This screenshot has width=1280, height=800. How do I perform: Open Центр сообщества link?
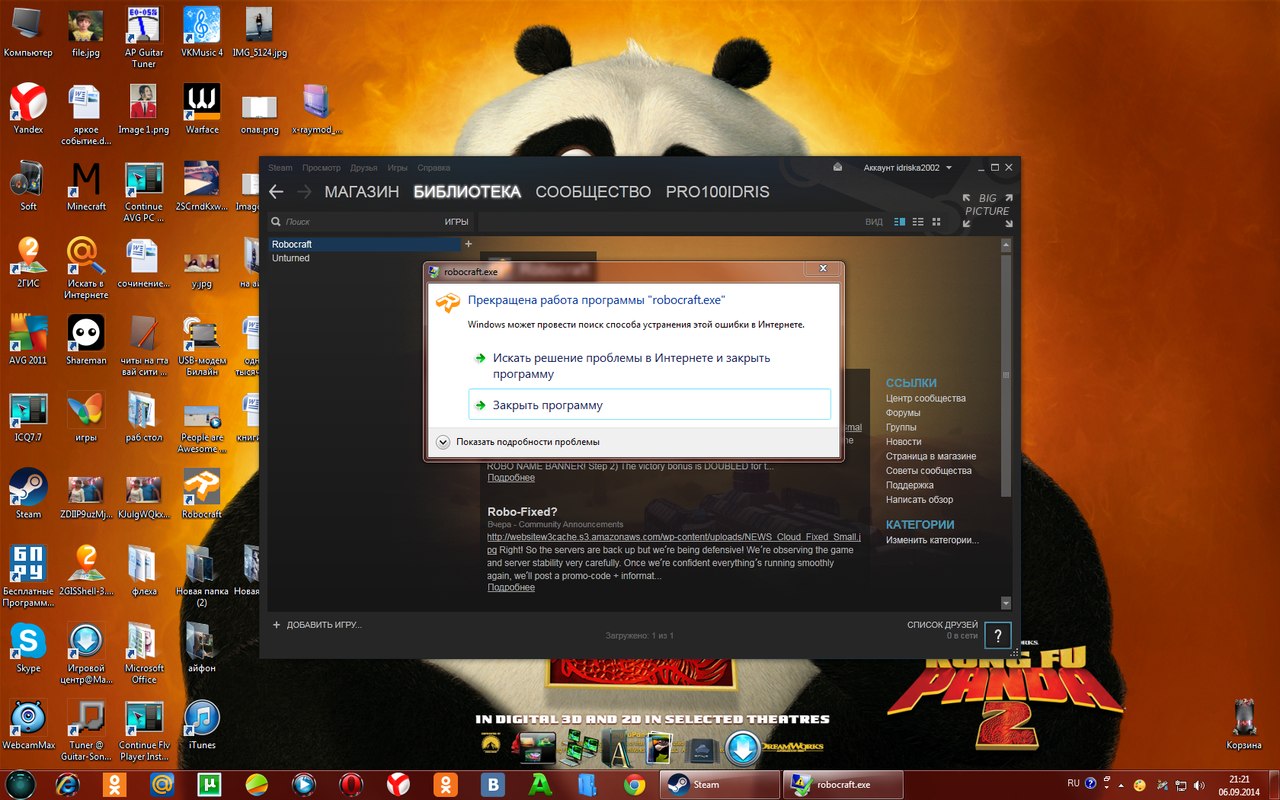(x=926, y=399)
